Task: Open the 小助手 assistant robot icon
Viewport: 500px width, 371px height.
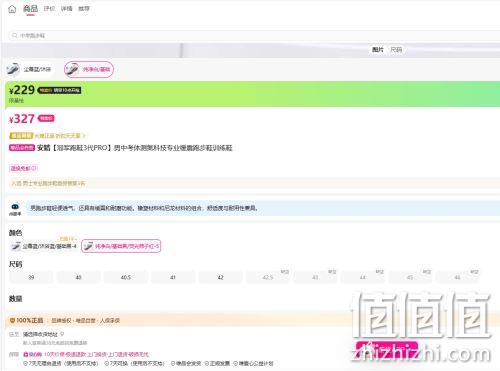Action: [x=15, y=207]
